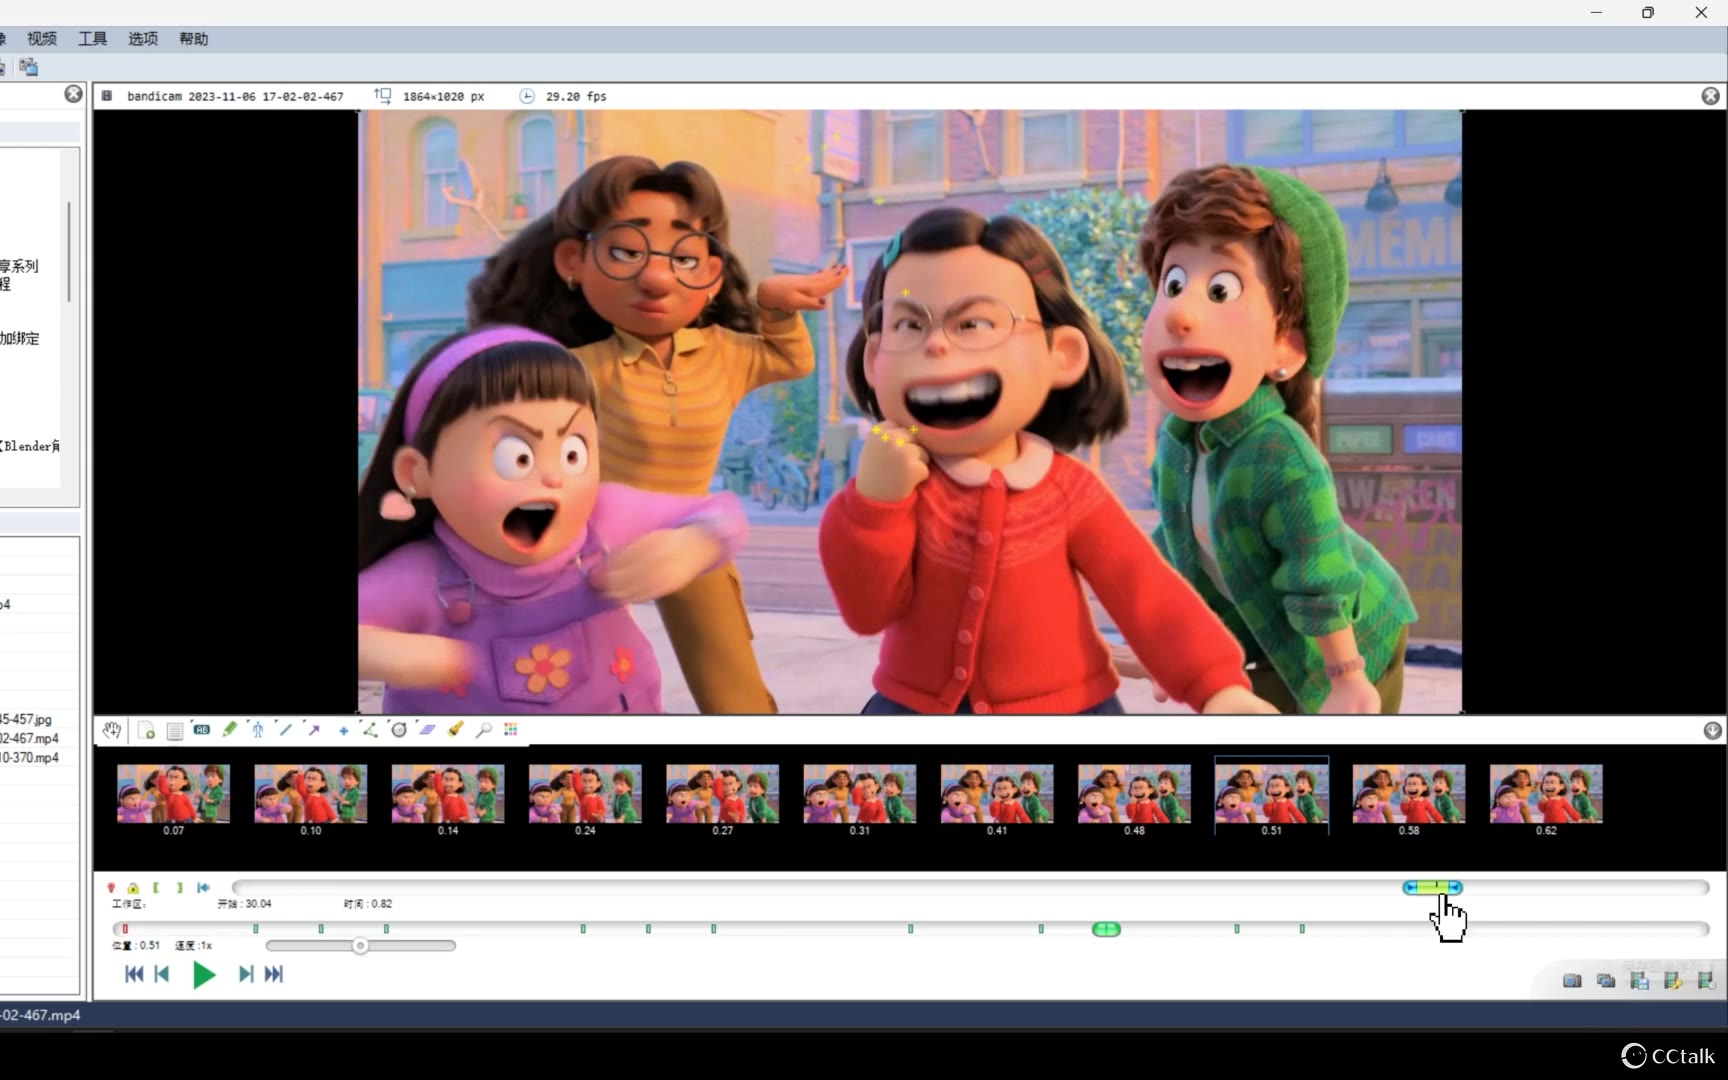Click the 0.82 duration value

381,904
